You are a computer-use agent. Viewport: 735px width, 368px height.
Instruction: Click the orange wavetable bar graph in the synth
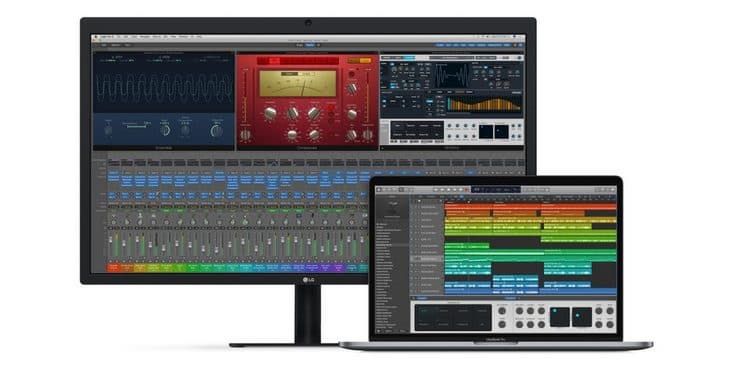click(x=485, y=104)
